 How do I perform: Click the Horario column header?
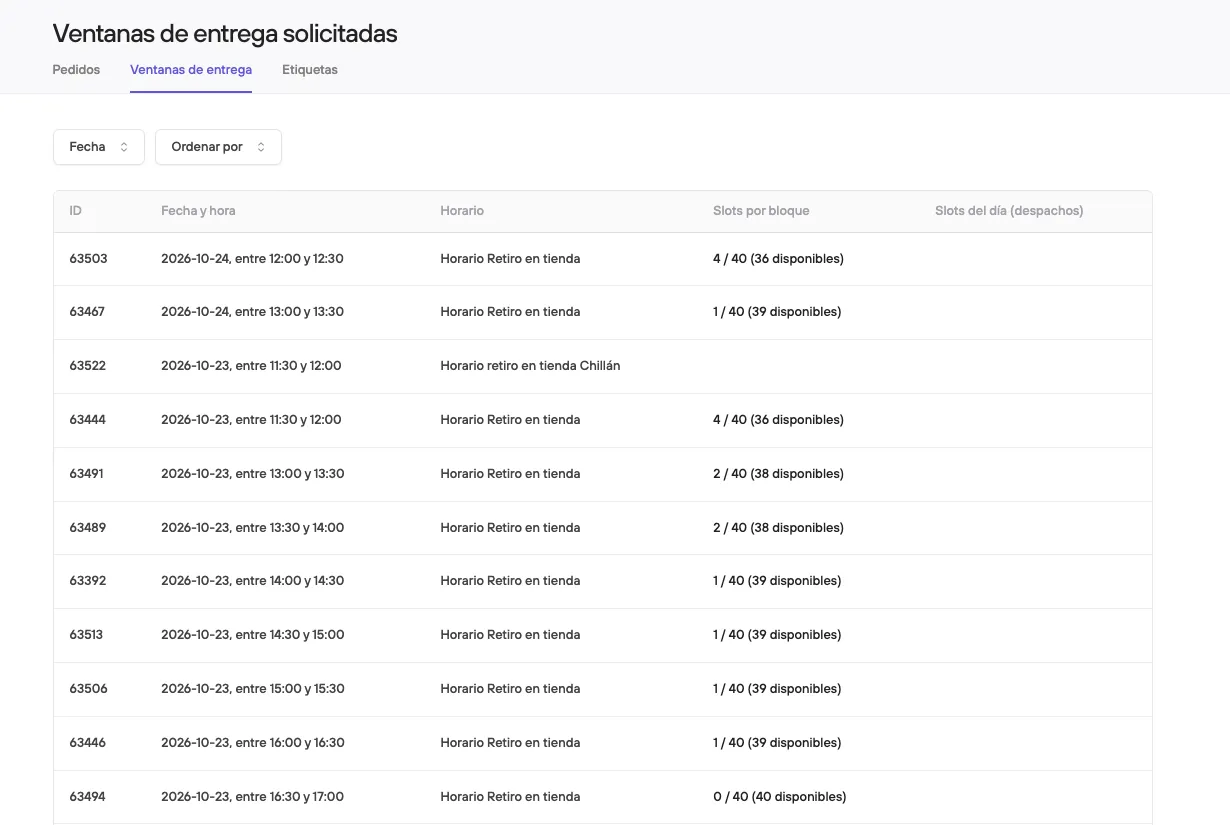point(462,211)
